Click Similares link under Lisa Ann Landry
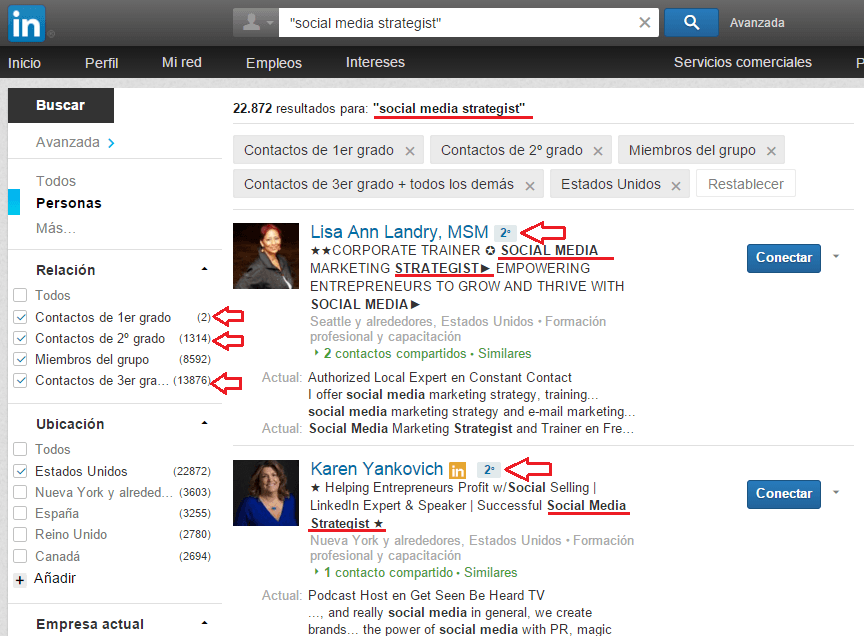Screen dimensions: 864x636 click(x=504, y=353)
